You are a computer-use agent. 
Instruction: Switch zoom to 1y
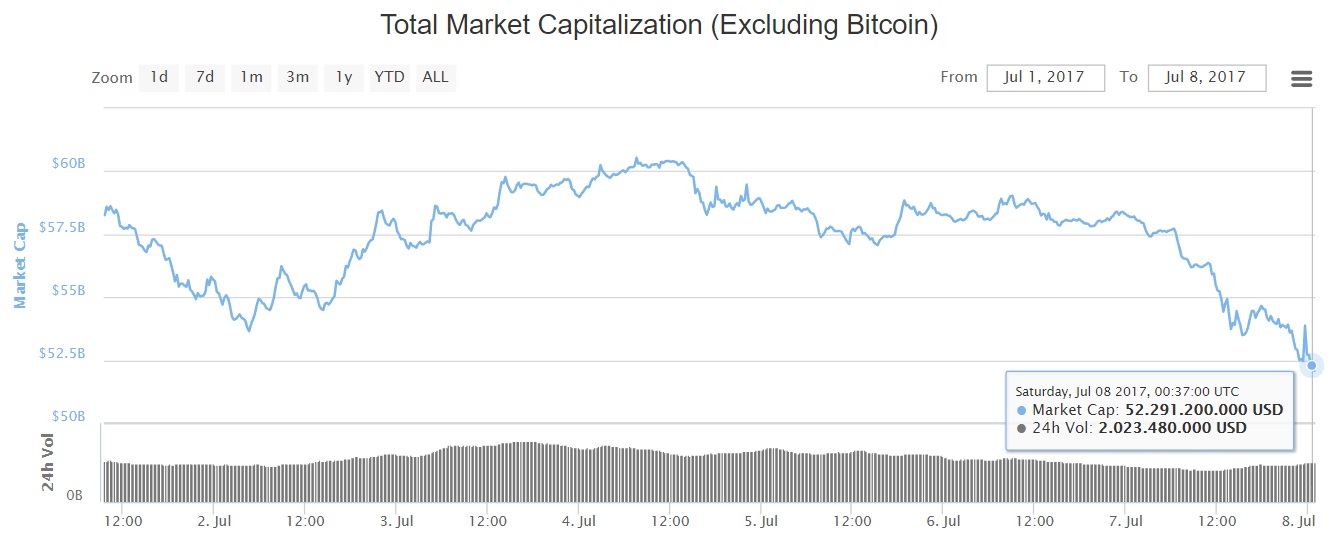343,77
